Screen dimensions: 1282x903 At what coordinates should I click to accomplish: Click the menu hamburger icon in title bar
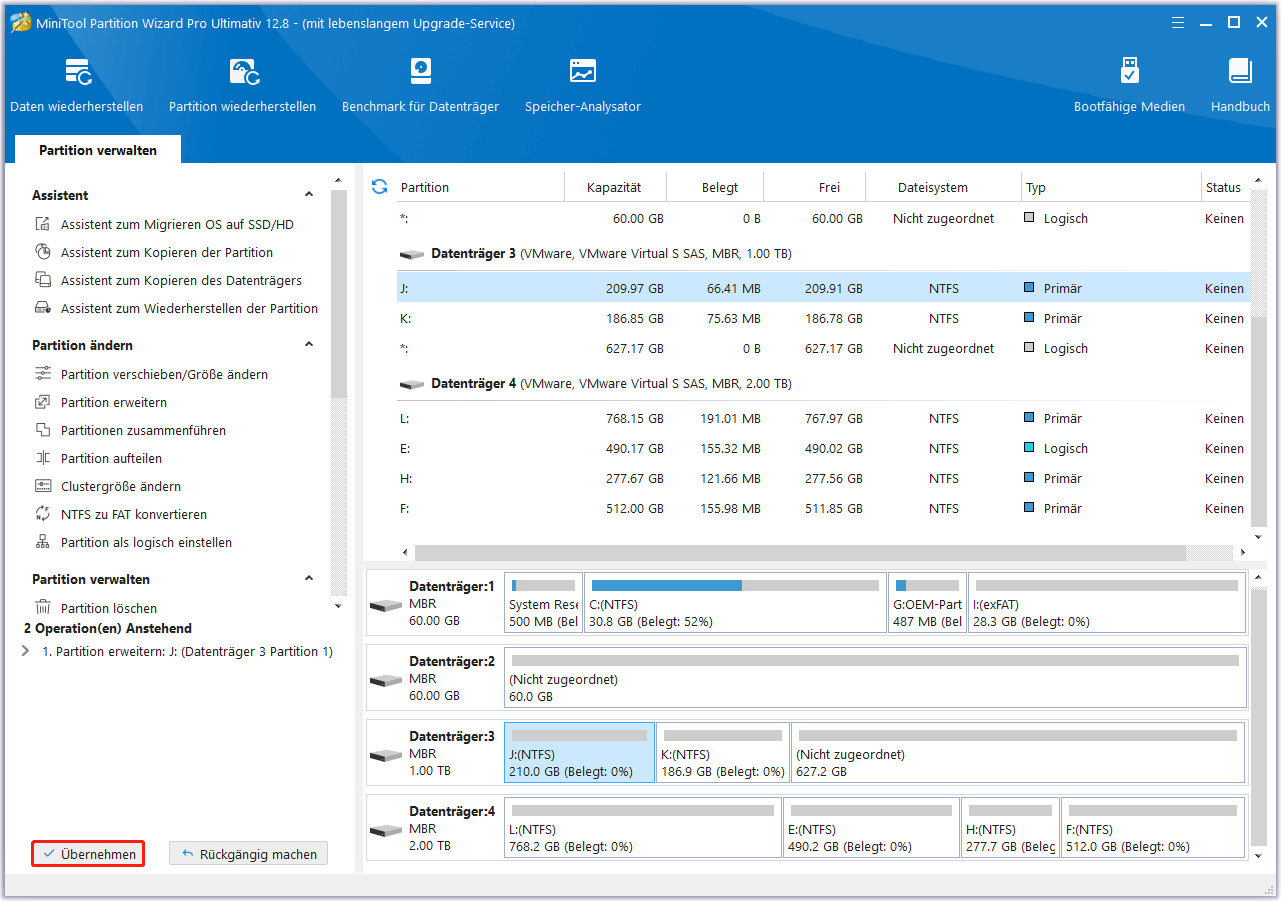pyautogui.click(x=1178, y=22)
